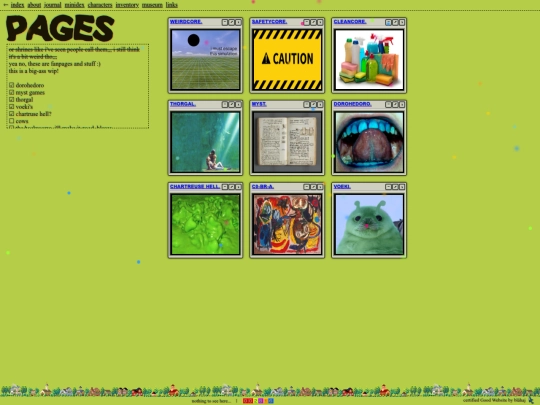Toggle the chartreuse hell? checkbox
The width and height of the screenshot is (540, 405).
tap(12, 114)
